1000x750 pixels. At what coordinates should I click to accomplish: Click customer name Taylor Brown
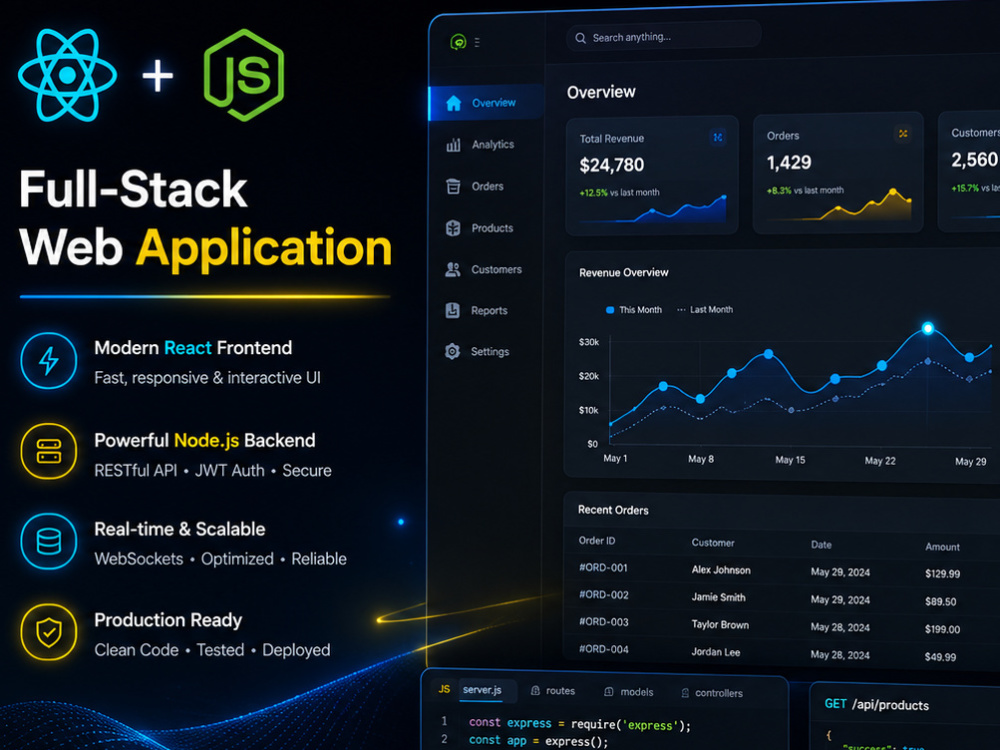[721, 625]
